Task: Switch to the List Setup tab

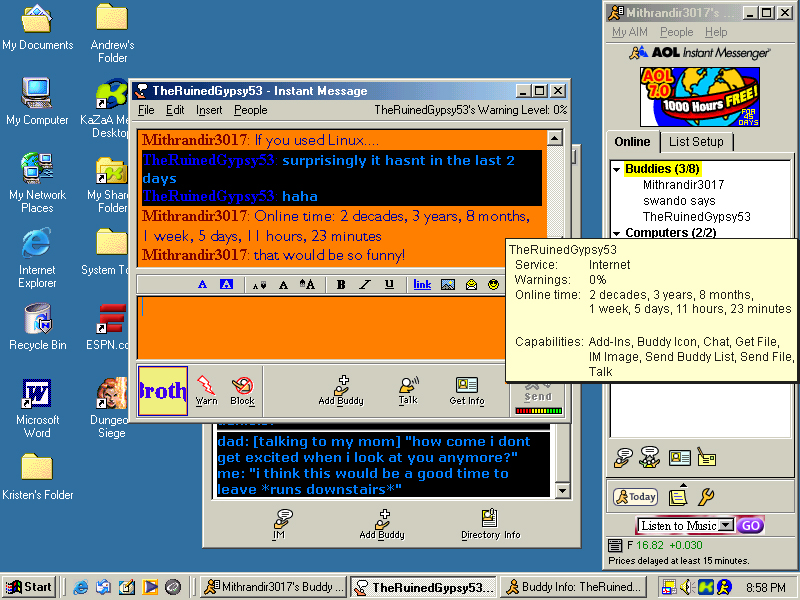Action: point(696,142)
